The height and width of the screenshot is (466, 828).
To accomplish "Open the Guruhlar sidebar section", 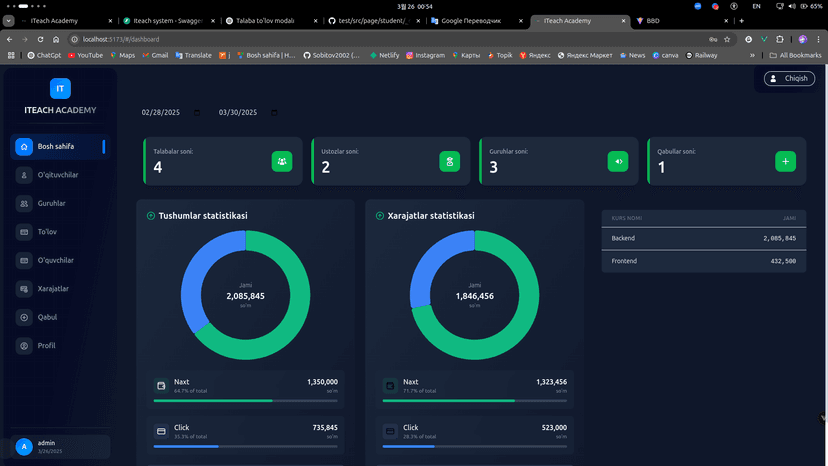I will click(51, 203).
